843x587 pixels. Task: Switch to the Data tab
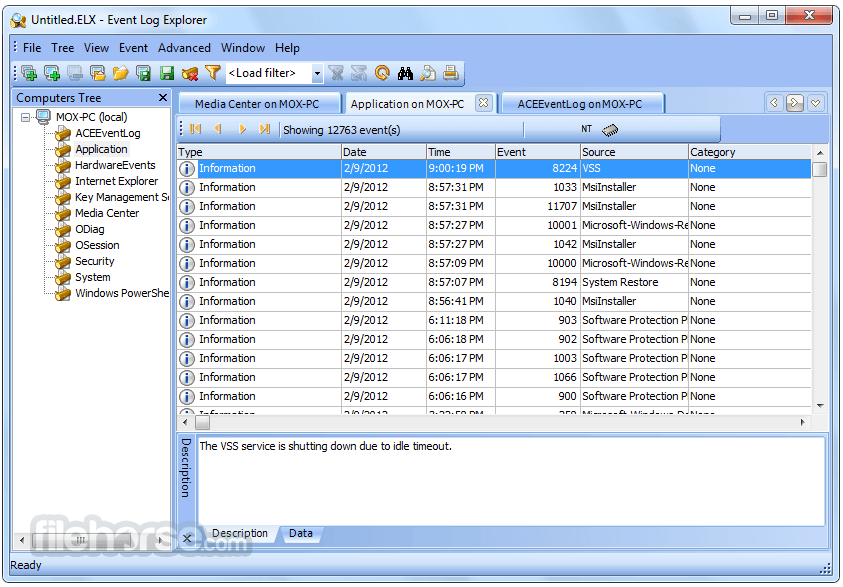[301, 533]
